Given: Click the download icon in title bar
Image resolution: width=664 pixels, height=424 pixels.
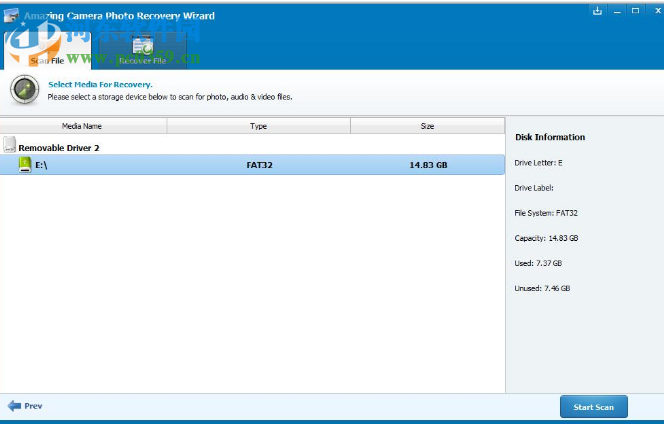Looking at the screenshot, I should pyautogui.click(x=597, y=11).
